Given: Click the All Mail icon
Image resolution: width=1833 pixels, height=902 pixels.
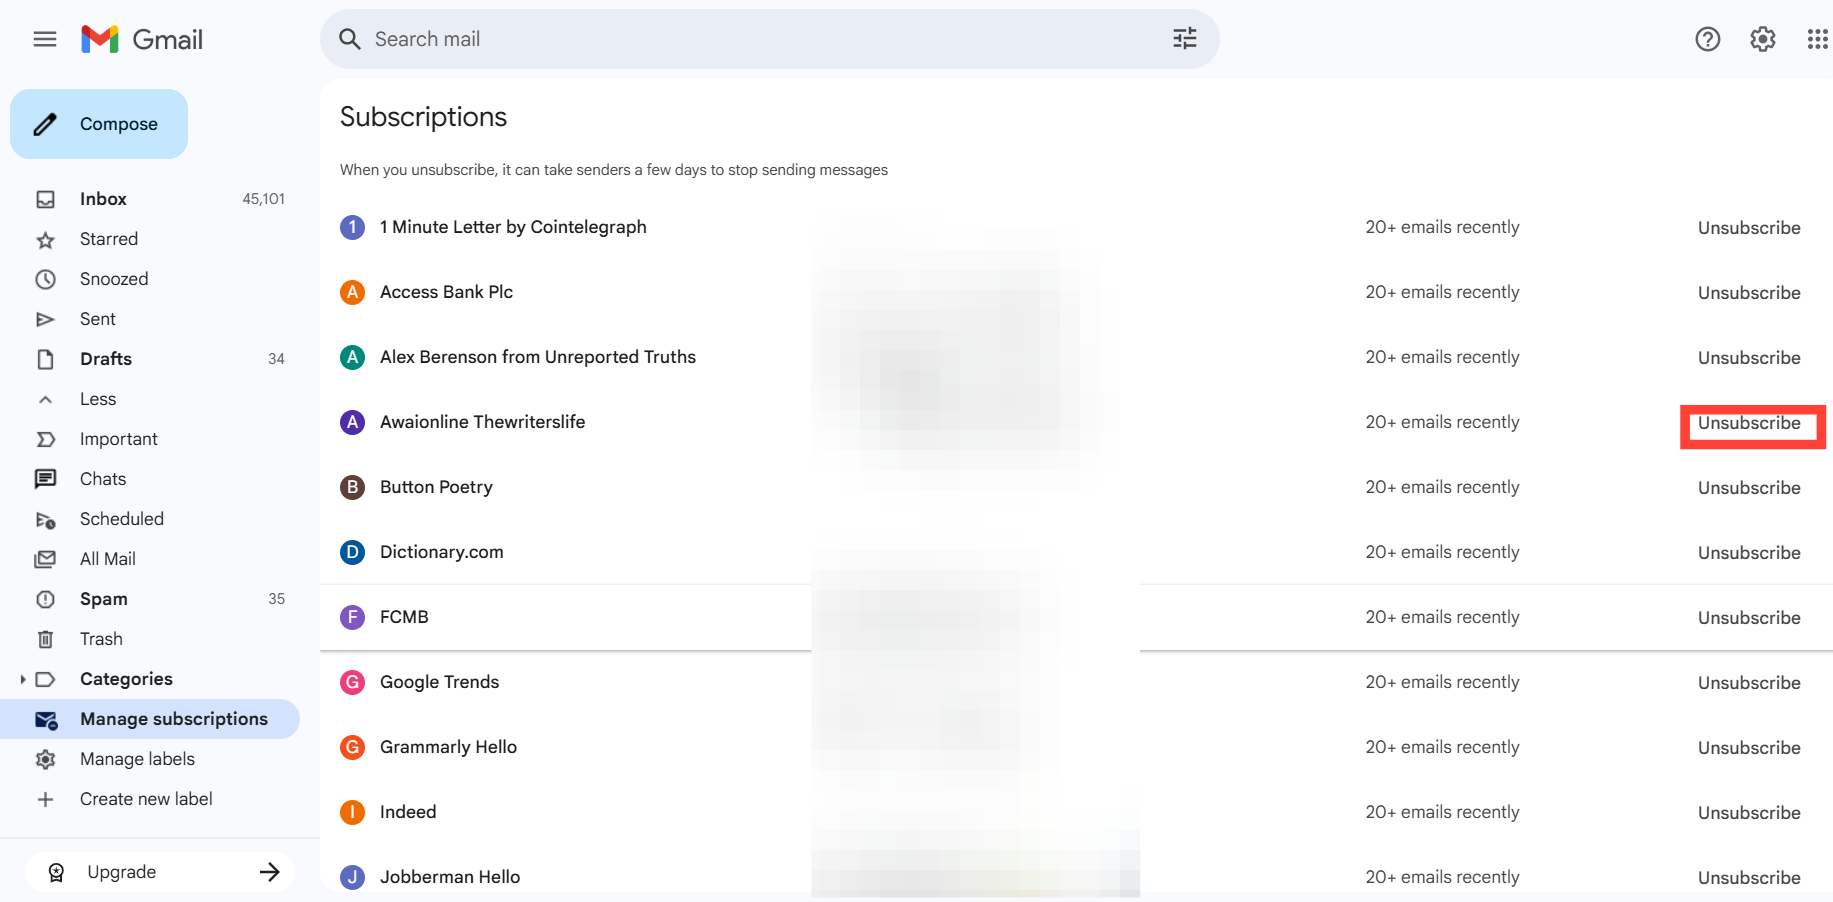Looking at the screenshot, I should point(45,559).
